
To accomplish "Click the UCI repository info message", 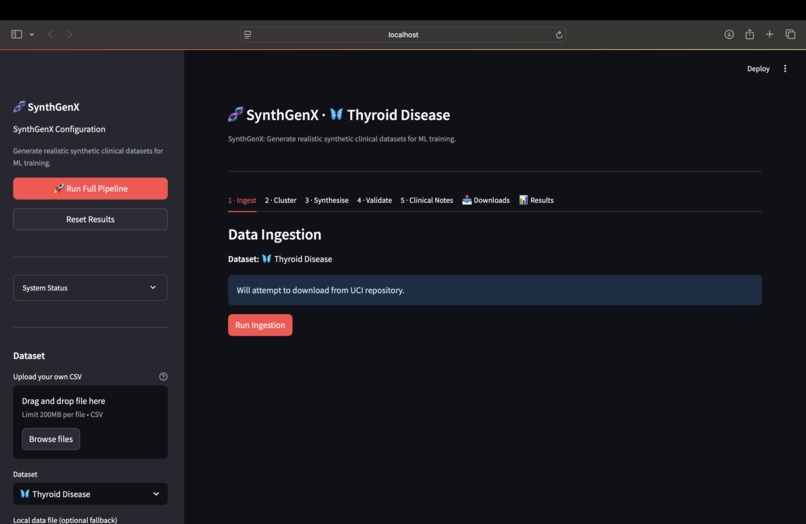I will (x=495, y=291).
